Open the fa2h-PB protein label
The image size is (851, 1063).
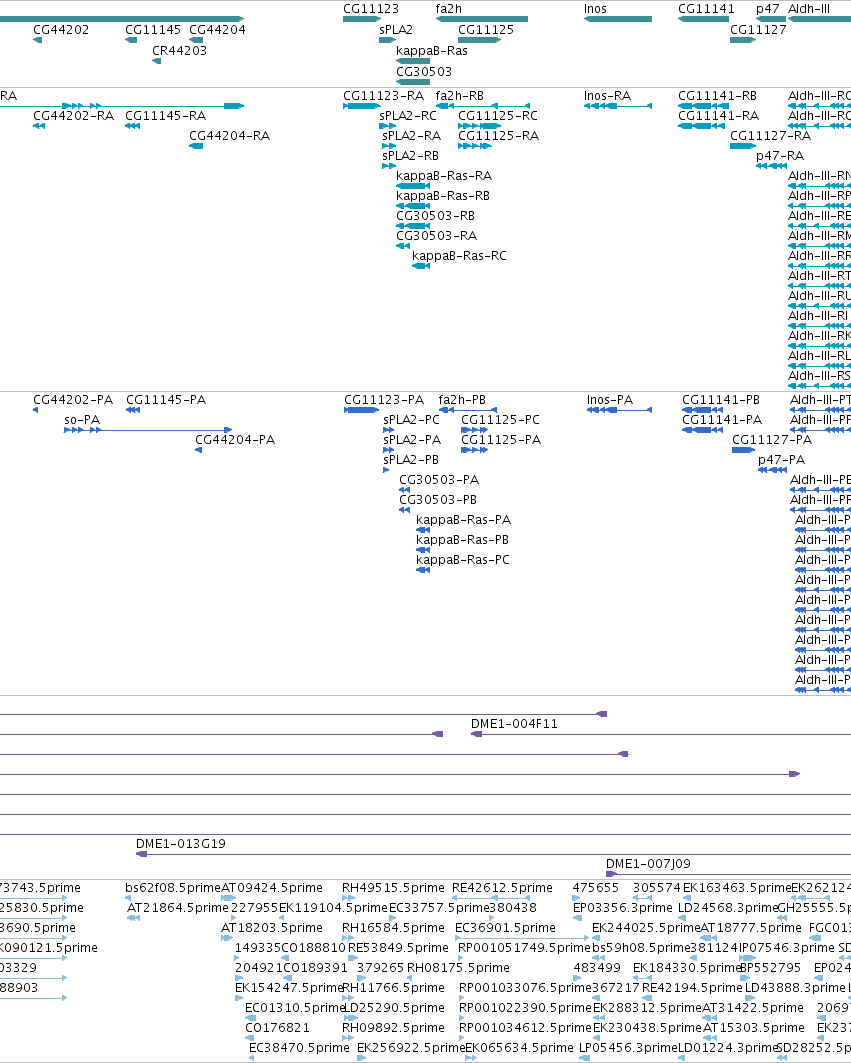tap(462, 400)
